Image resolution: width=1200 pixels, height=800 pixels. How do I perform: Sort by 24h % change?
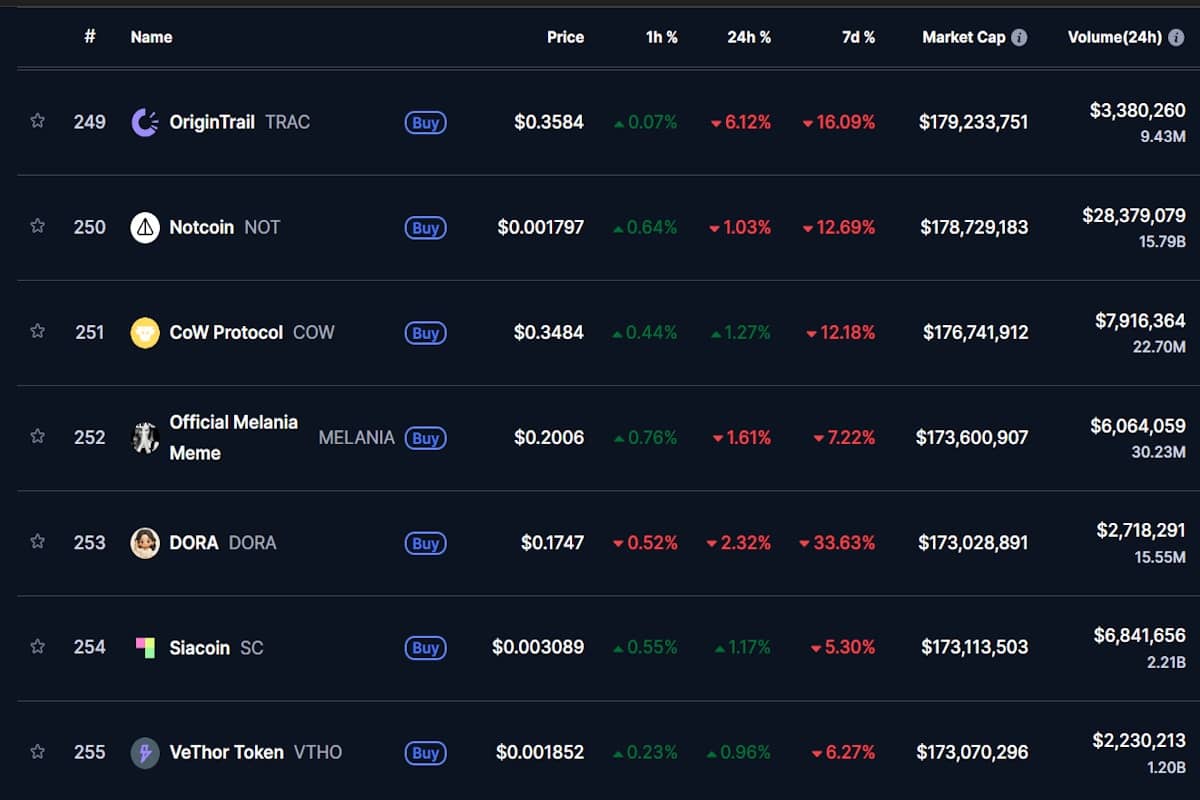pyautogui.click(x=749, y=37)
